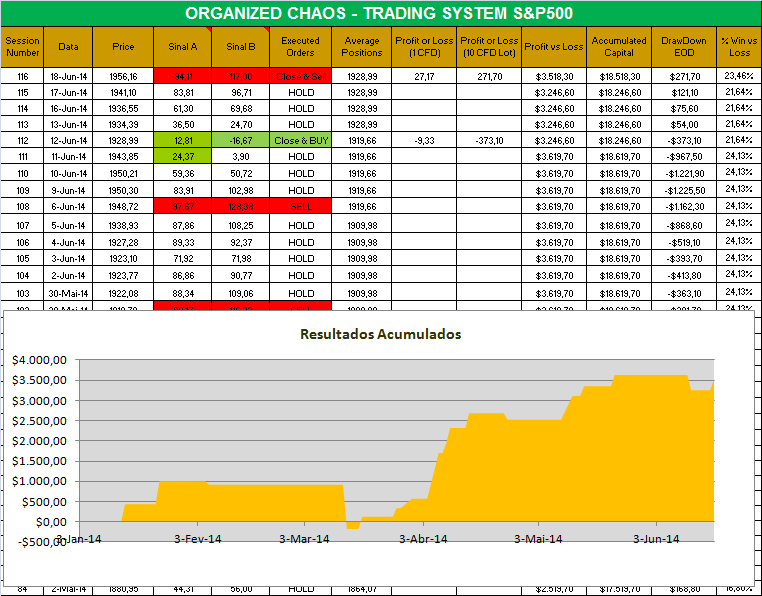Select green Close & BUY order cell
Viewport: 762px width, 596px height.
300,140
